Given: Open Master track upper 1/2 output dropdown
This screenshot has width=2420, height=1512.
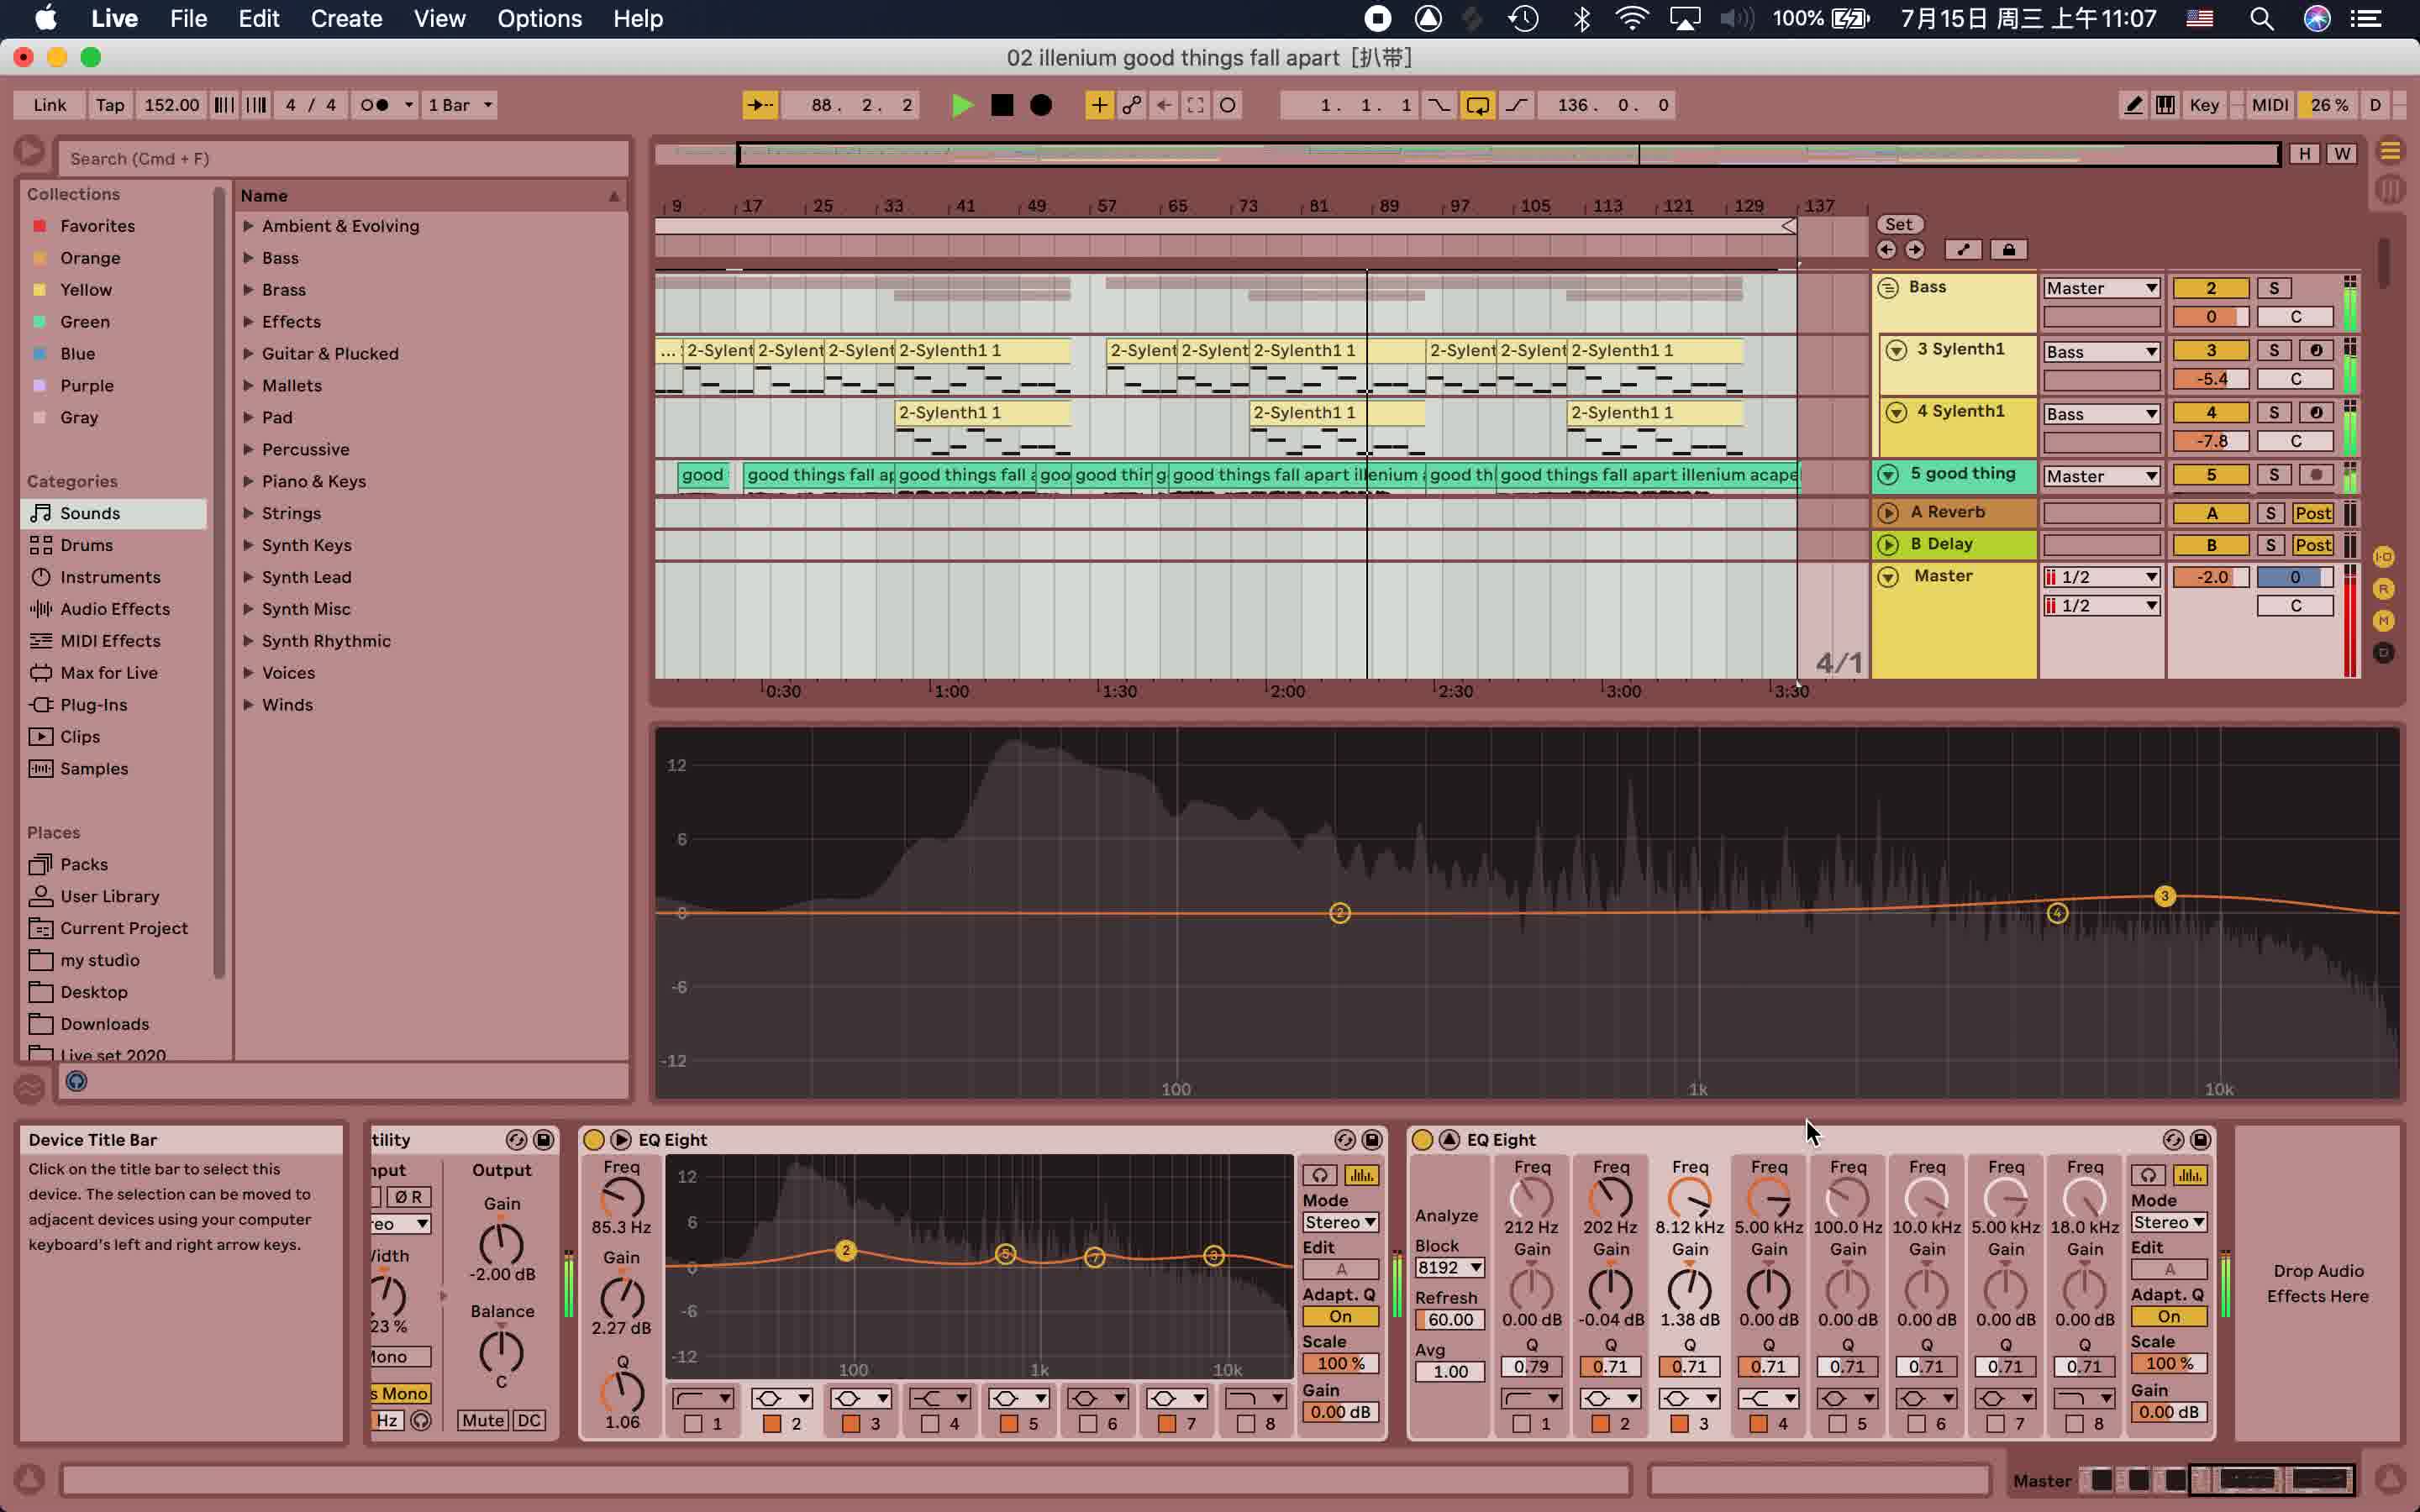Looking at the screenshot, I should click(x=2101, y=577).
